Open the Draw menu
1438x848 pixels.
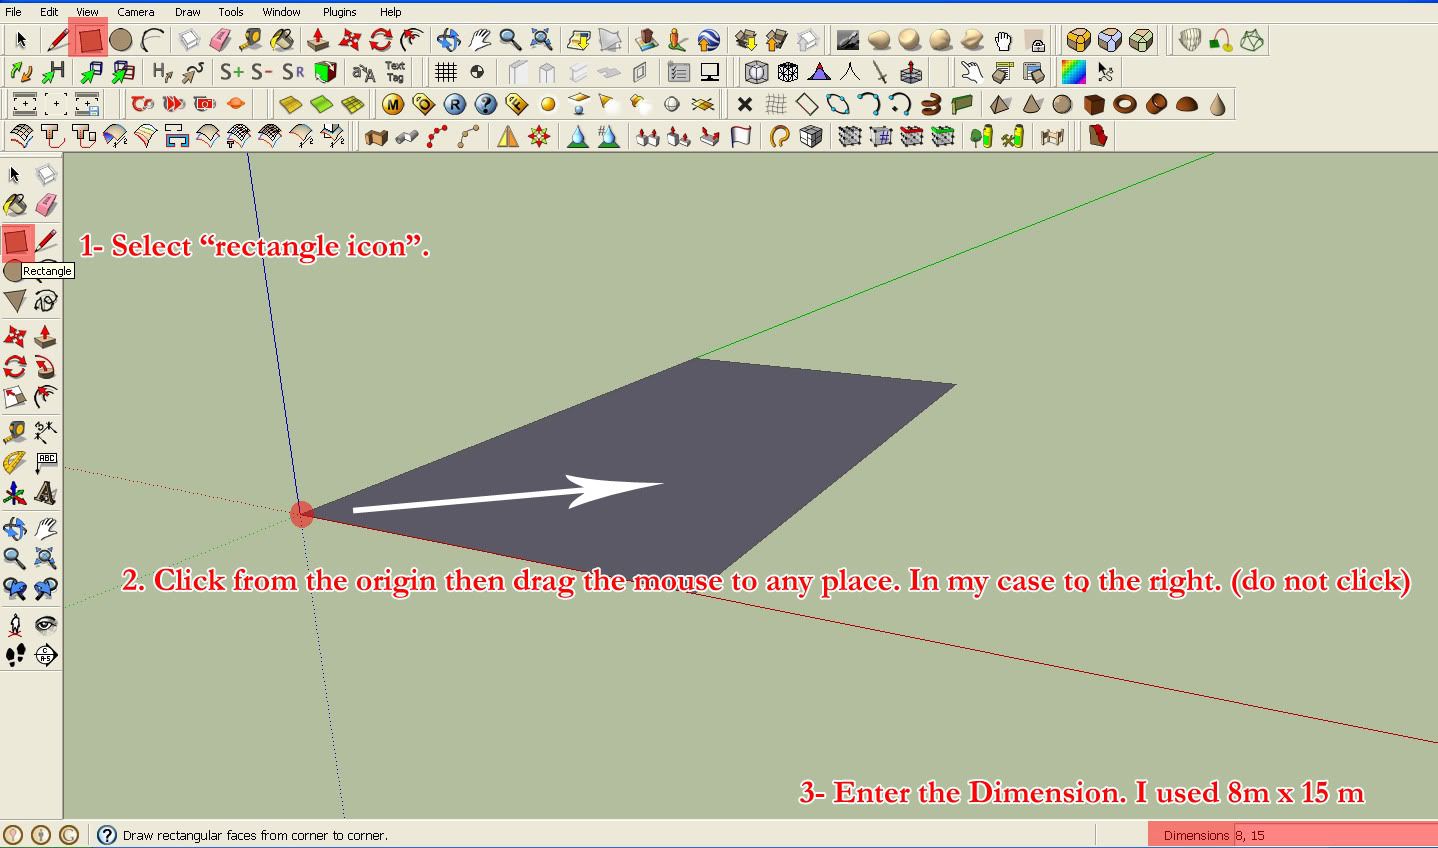tap(187, 12)
